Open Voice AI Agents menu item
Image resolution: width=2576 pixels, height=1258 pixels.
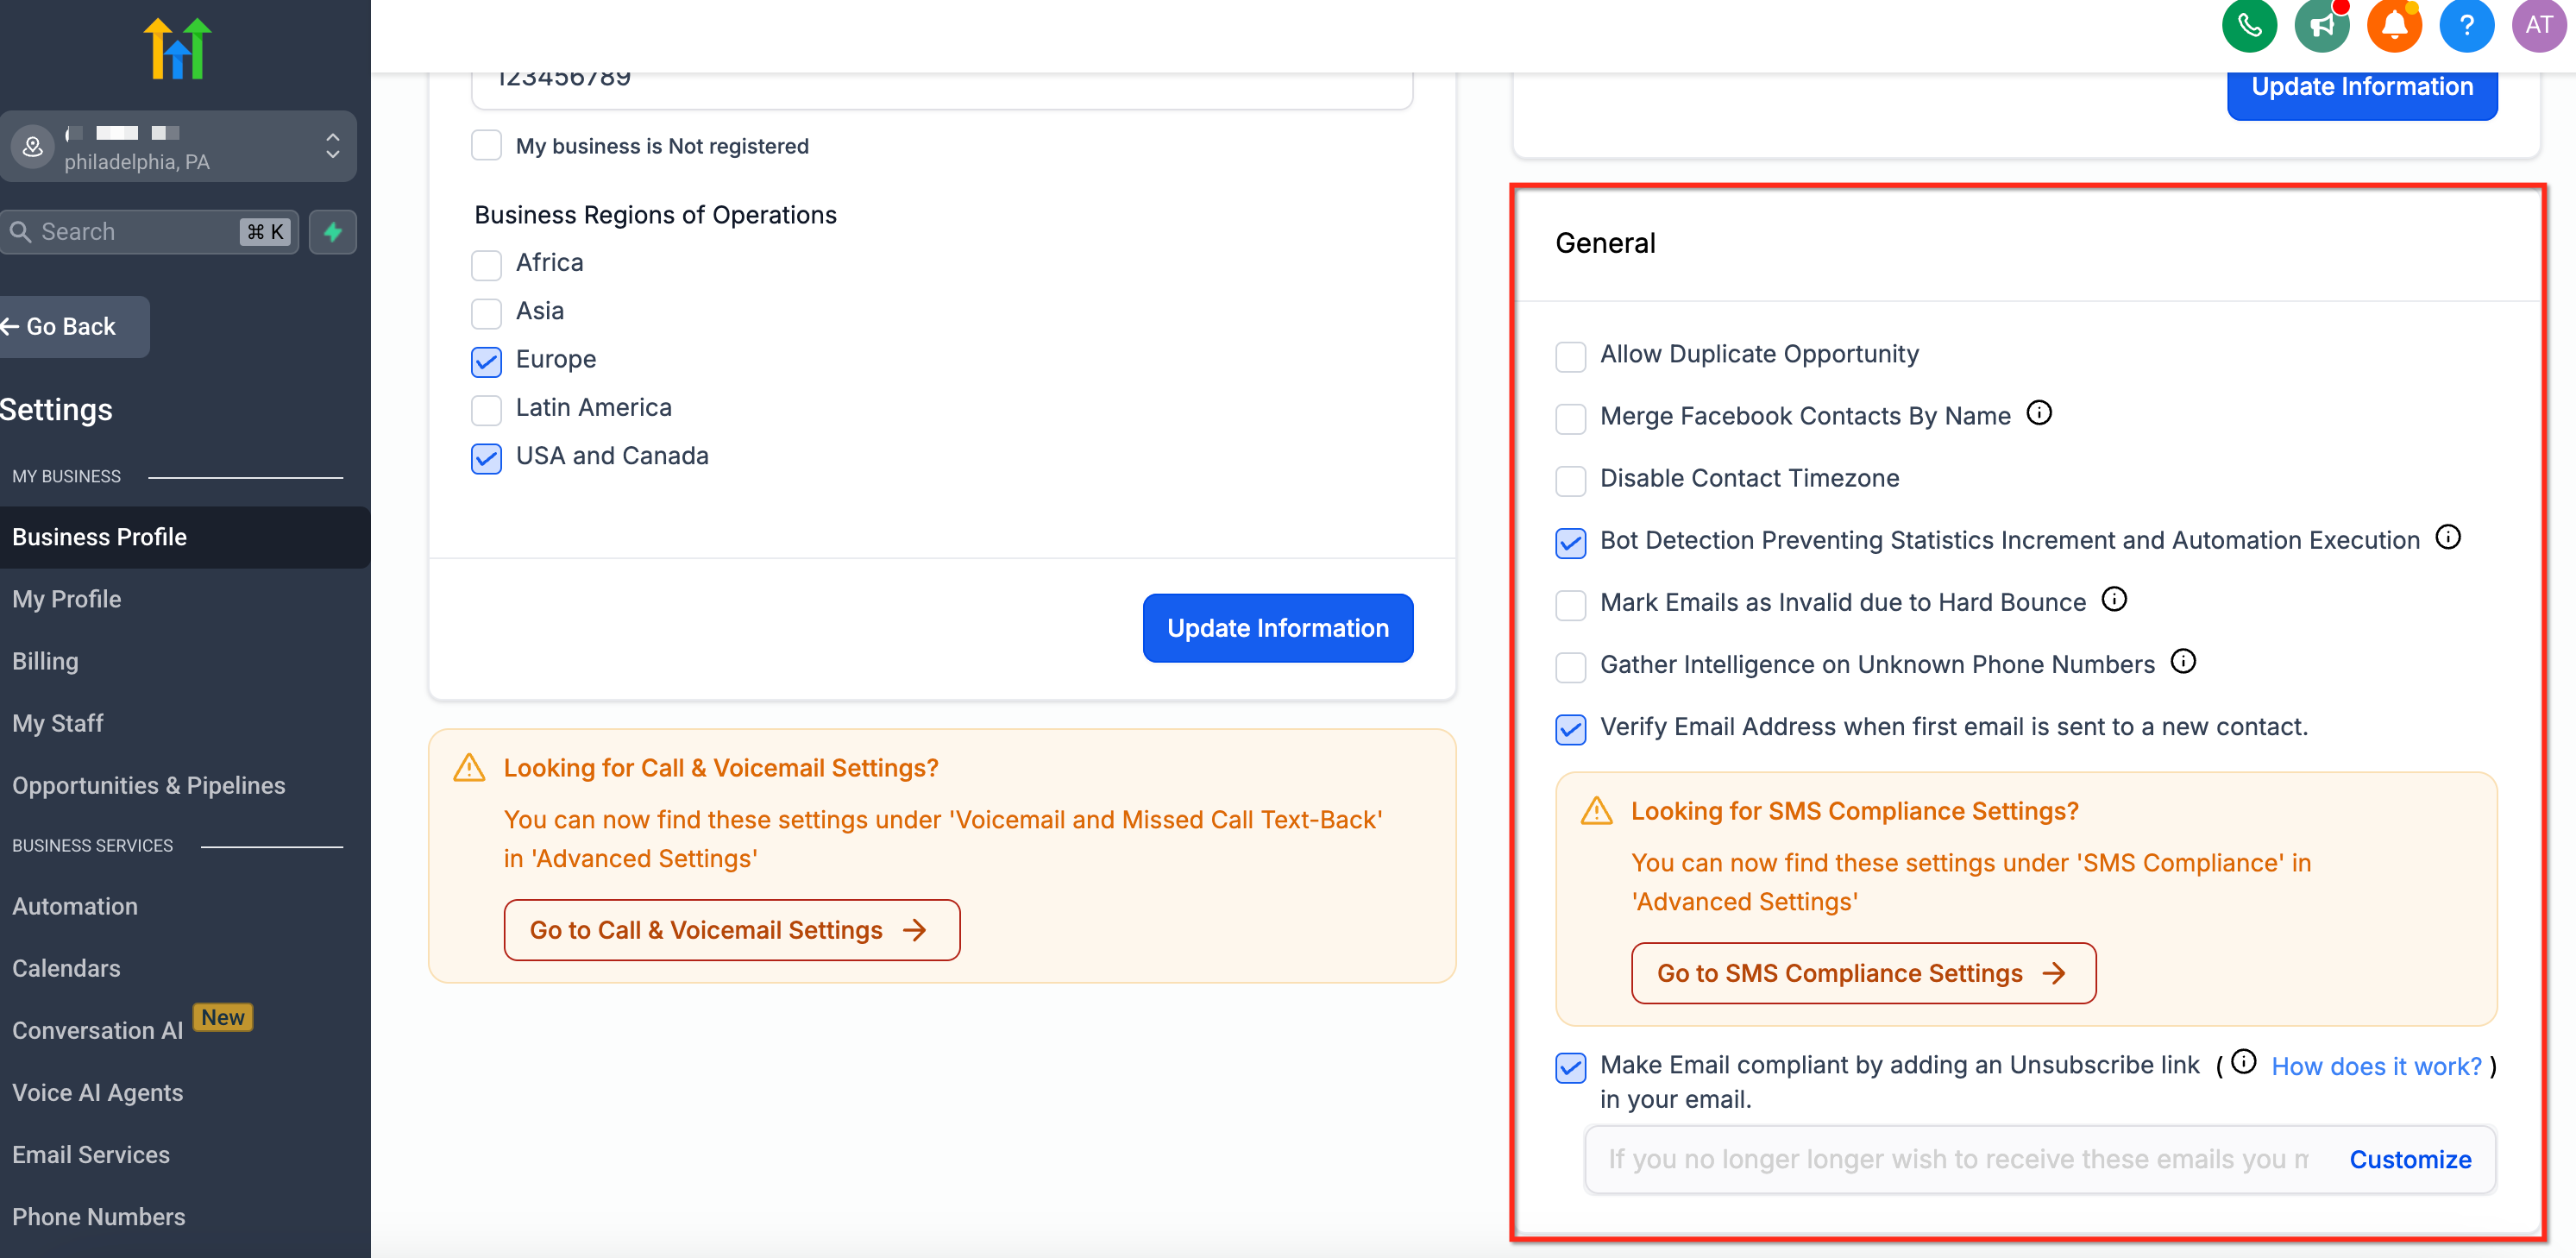(x=97, y=1092)
